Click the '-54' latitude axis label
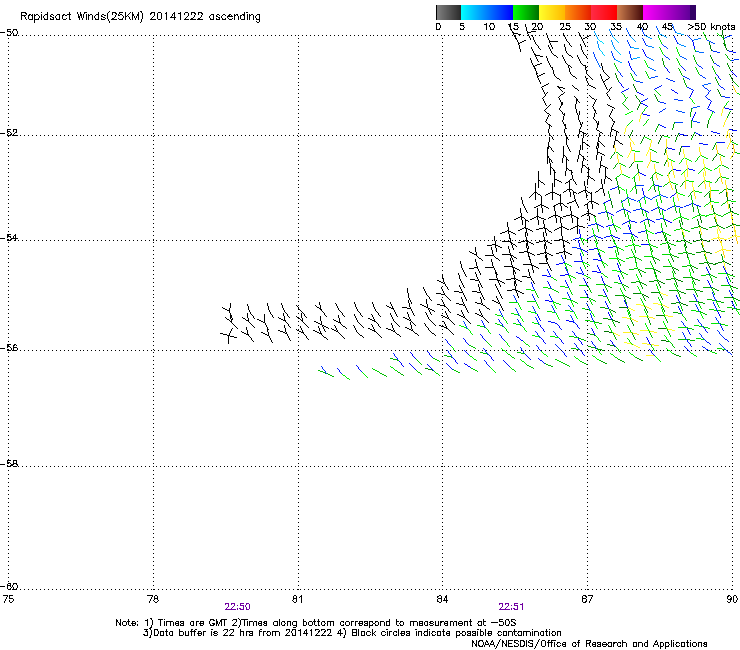Screen dimensions: 740x650 pyautogui.click(x=9, y=238)
